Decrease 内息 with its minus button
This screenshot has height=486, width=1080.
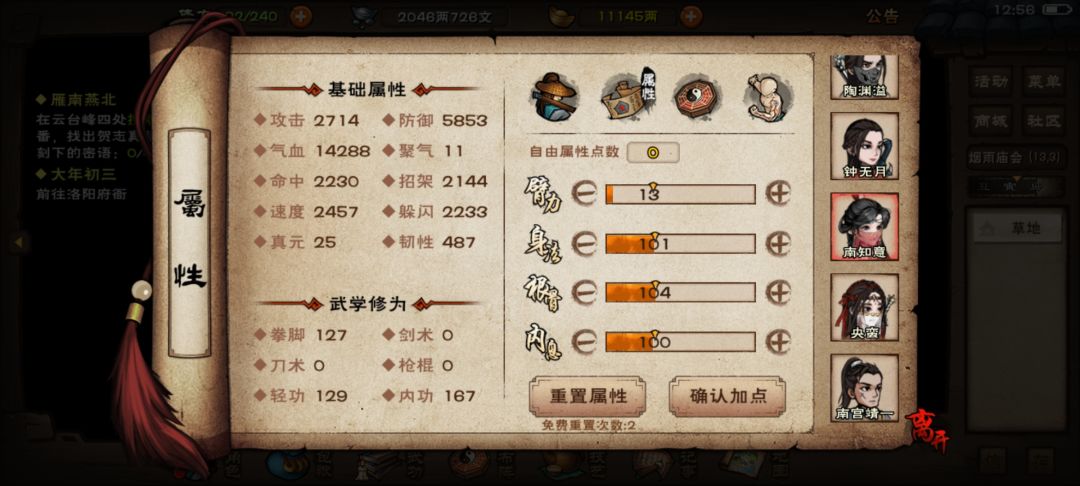point(584,341)
